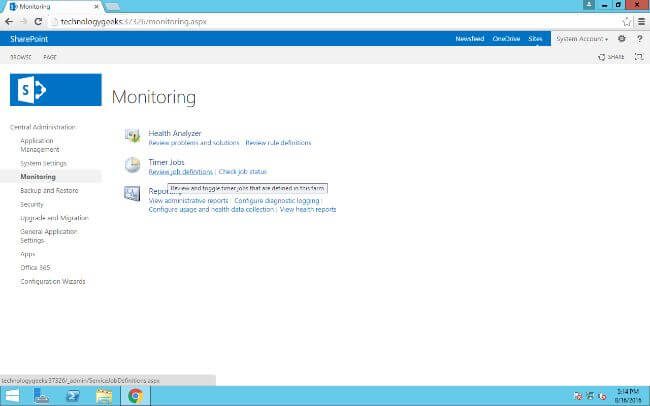Select the Monitoring browser tab

pyautogui.click(x=52, y=7)
